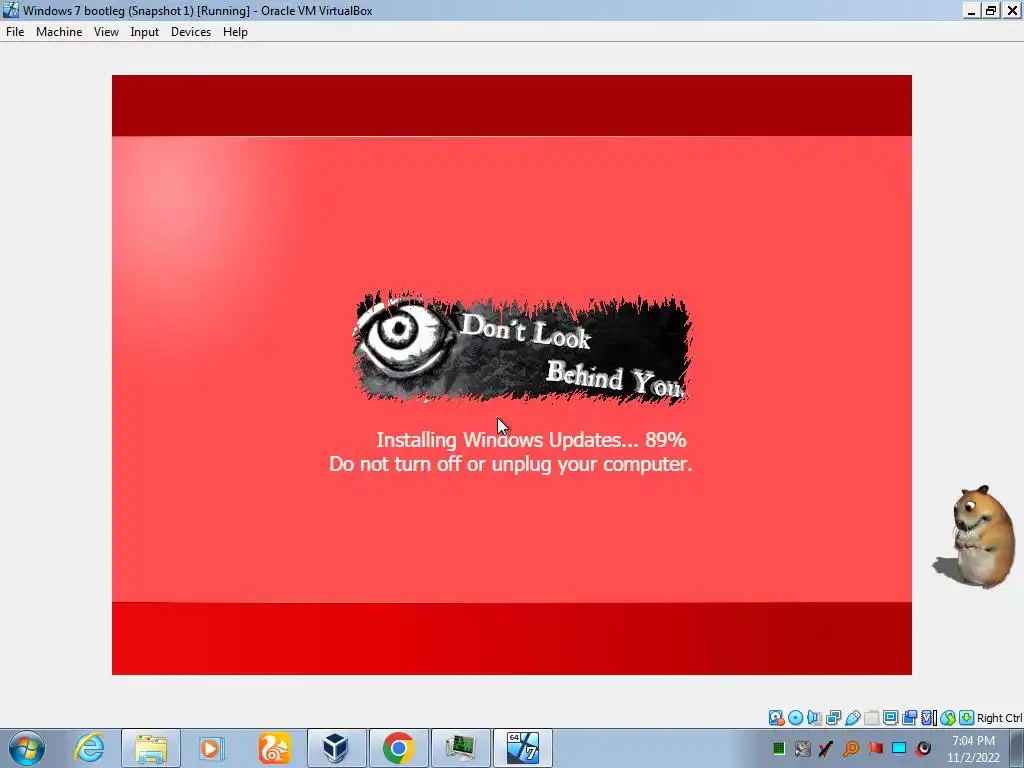Click the orange magnifier tray icon

(x=851, y=748)
